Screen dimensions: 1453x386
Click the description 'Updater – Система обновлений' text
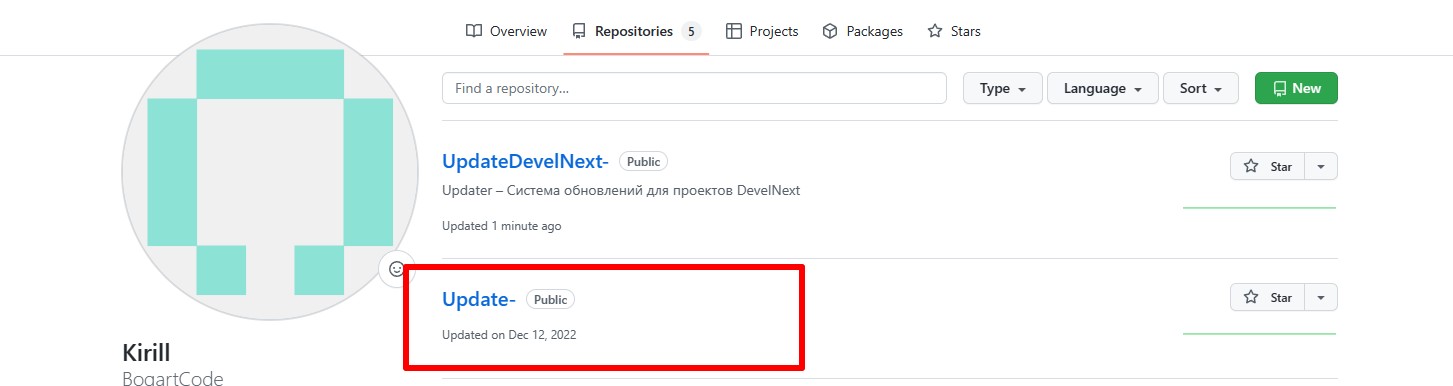pyautogui.click(x=621, y=190)
